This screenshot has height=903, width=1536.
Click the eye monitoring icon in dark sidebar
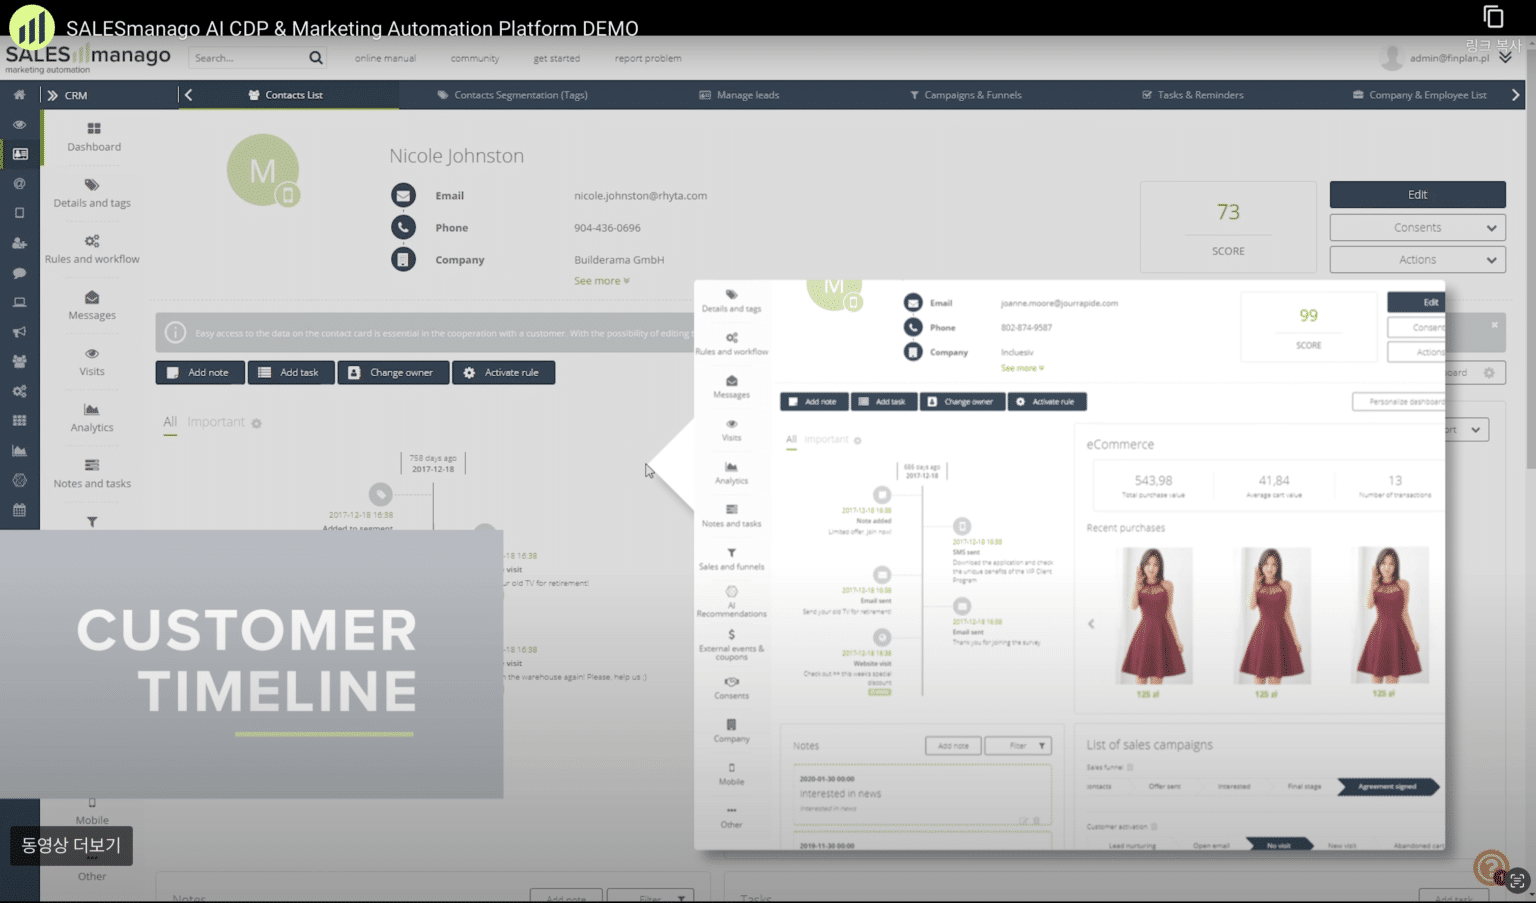(19, 125)
